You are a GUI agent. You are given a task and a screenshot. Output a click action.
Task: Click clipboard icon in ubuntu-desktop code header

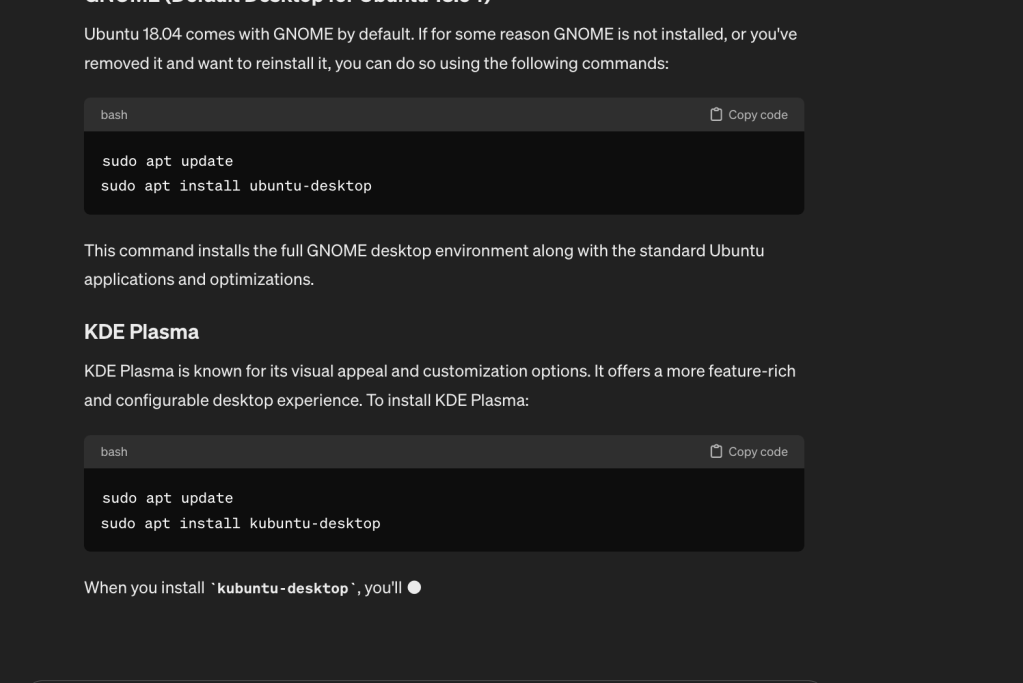pyautogui.click(x=716, y=115)
